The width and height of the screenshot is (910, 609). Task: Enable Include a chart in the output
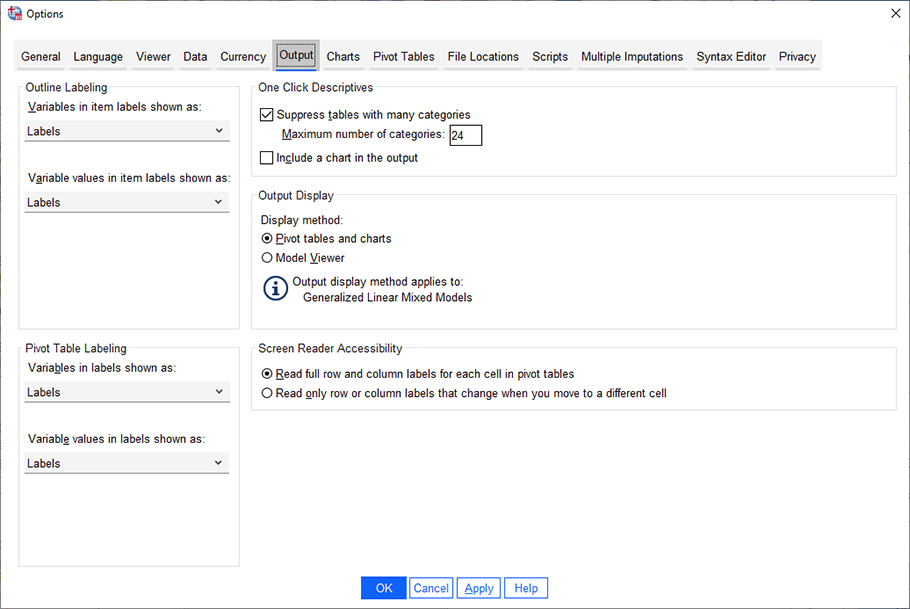point(266,157)
